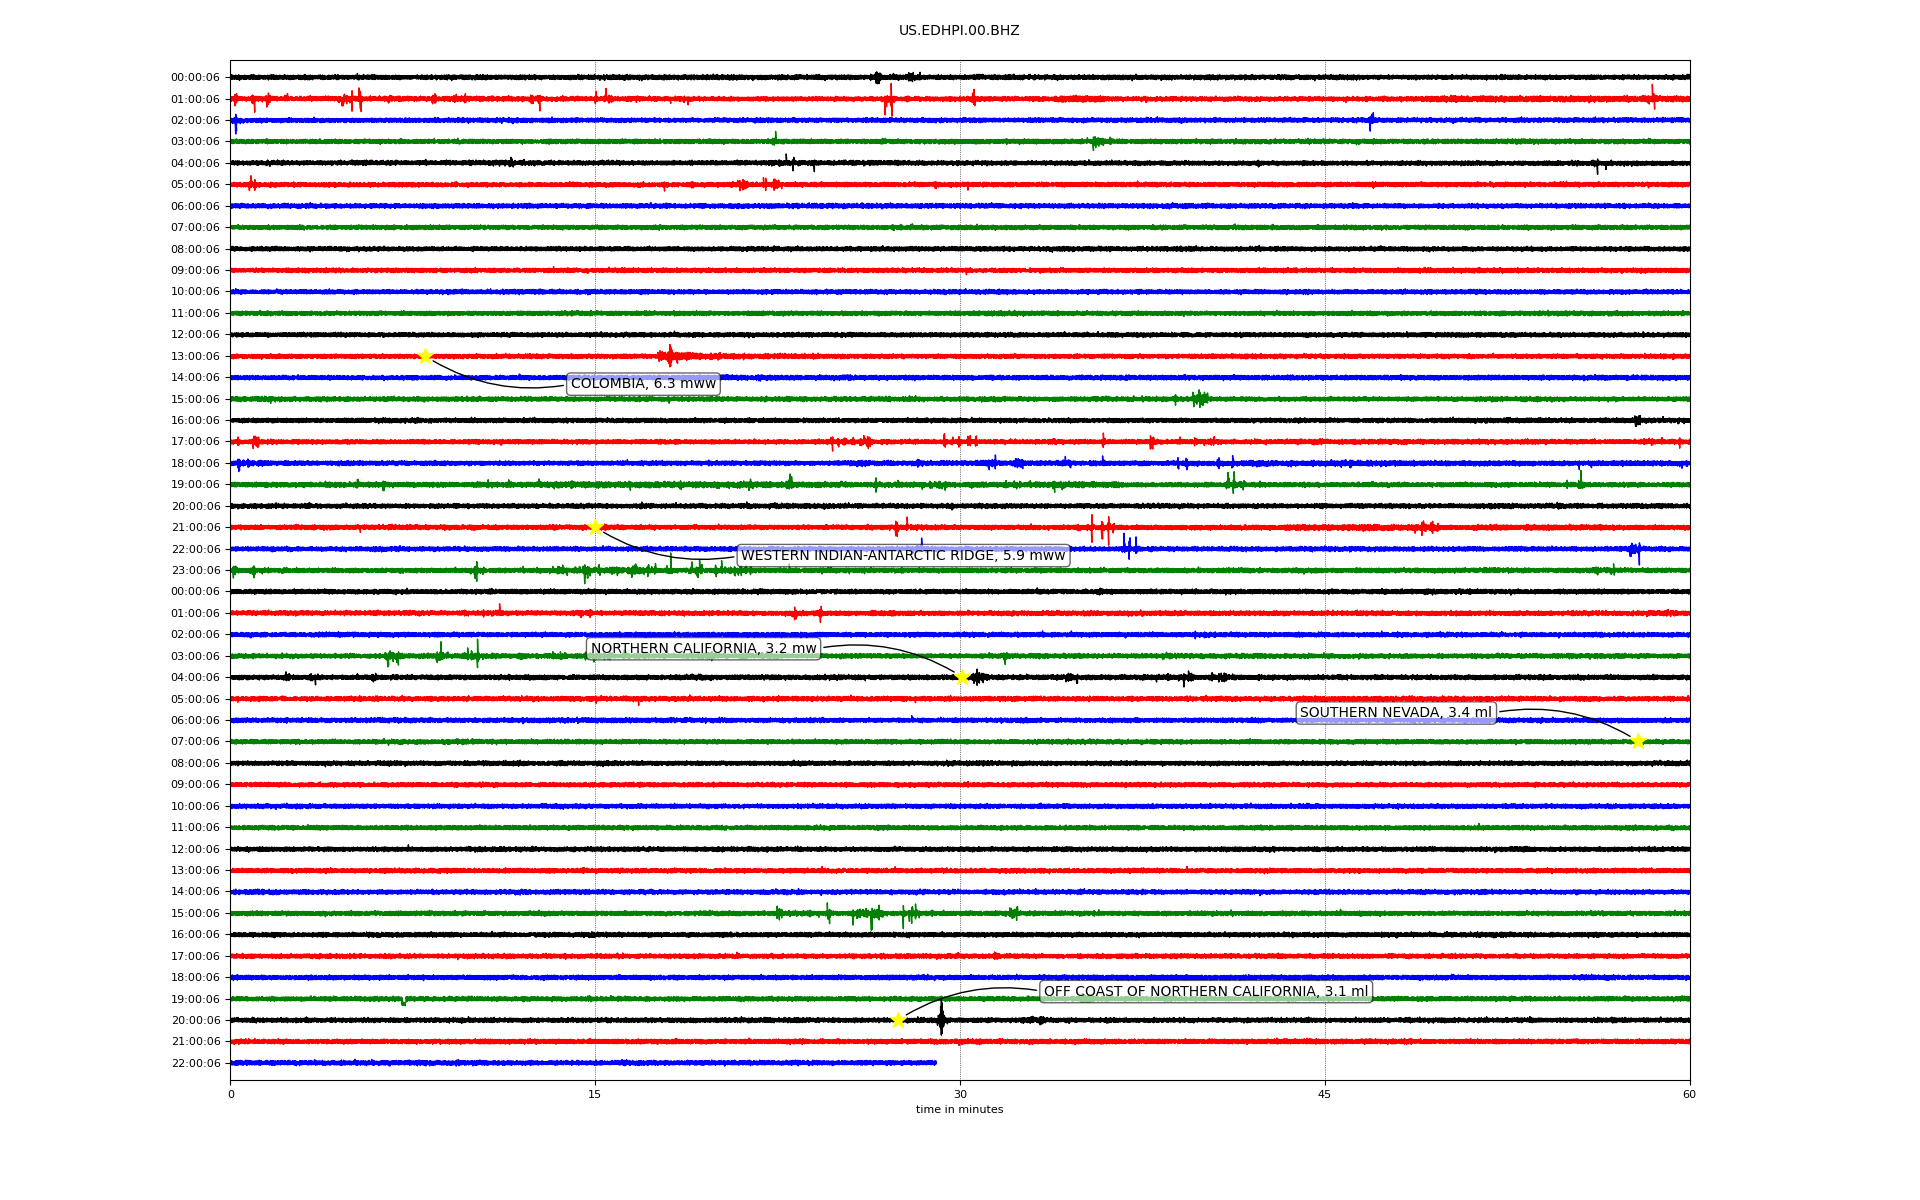Click the yellow star for the Off Coast of Northern California event
The width and height of the screenshot is (1920, 1200).
coord(898,1020)
